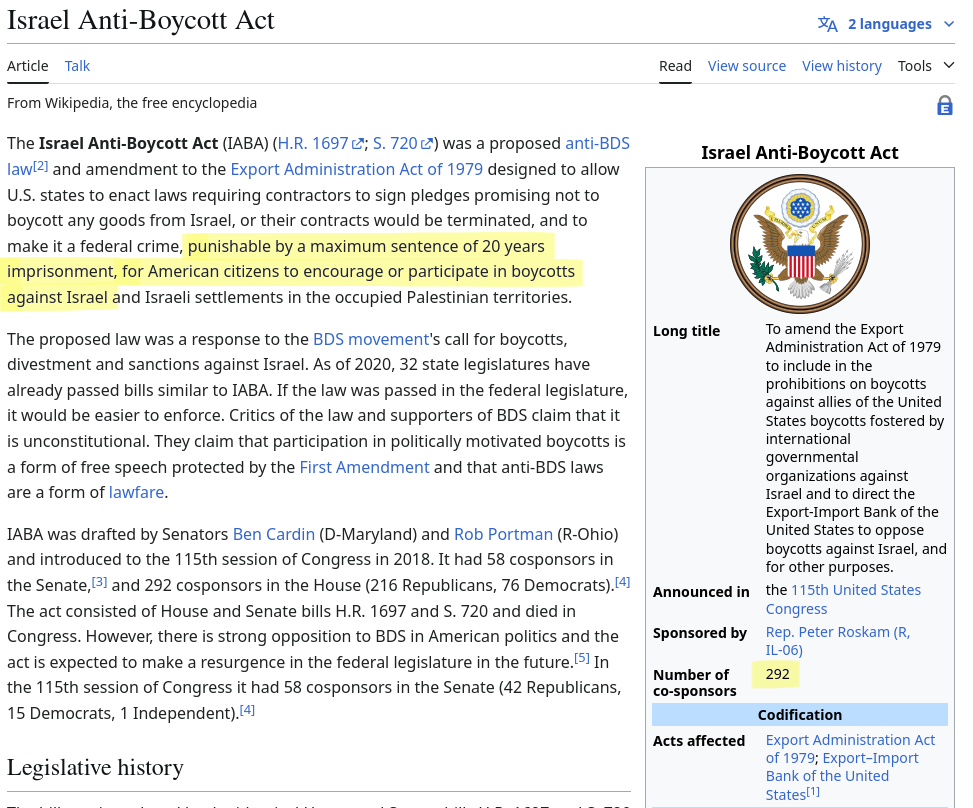This screenshot has height=808, width=973.
Task: Follow the lawfare link
Action: 137,493
